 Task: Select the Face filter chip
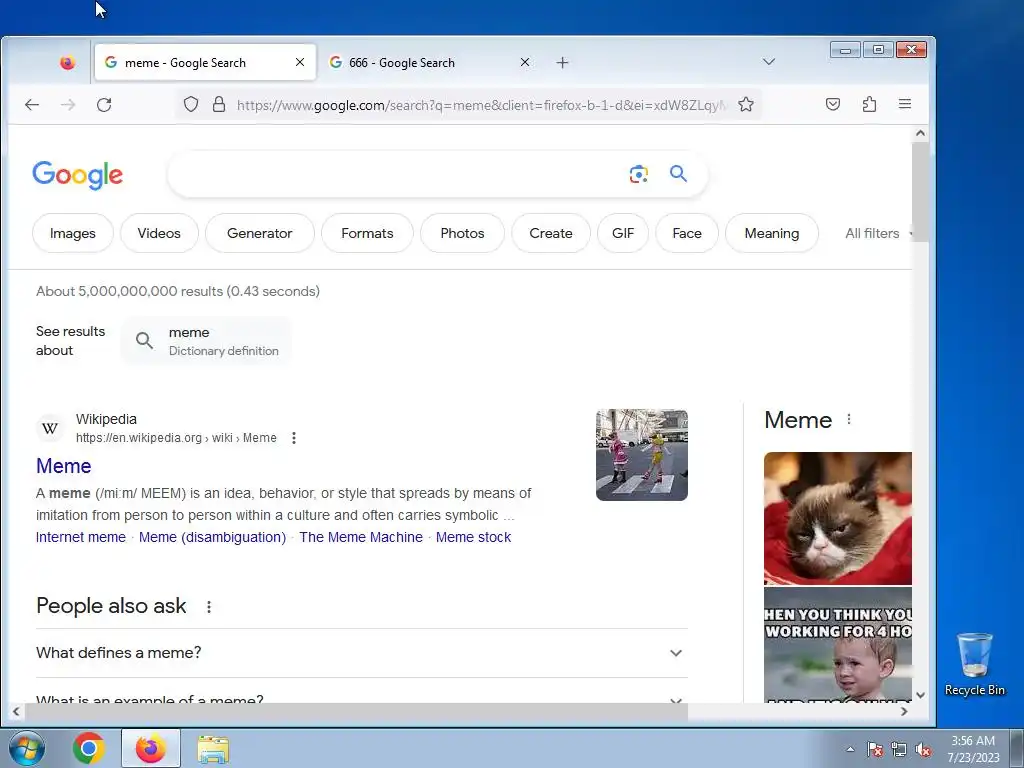tap(687, 233)
